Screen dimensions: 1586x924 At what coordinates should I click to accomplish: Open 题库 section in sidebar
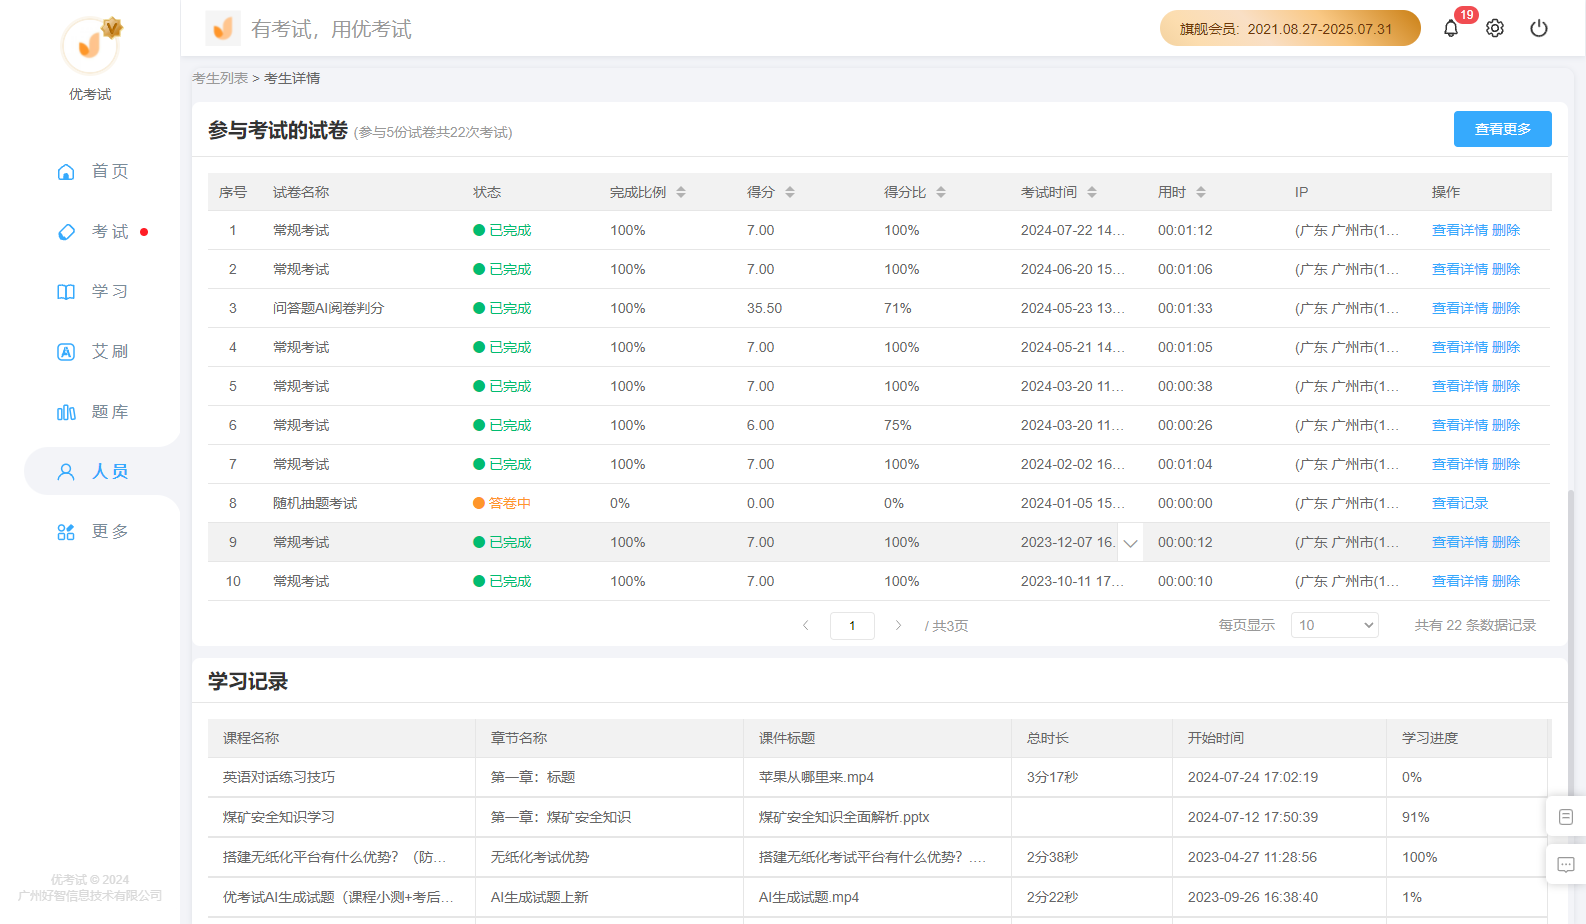click(x=92, y=411)
